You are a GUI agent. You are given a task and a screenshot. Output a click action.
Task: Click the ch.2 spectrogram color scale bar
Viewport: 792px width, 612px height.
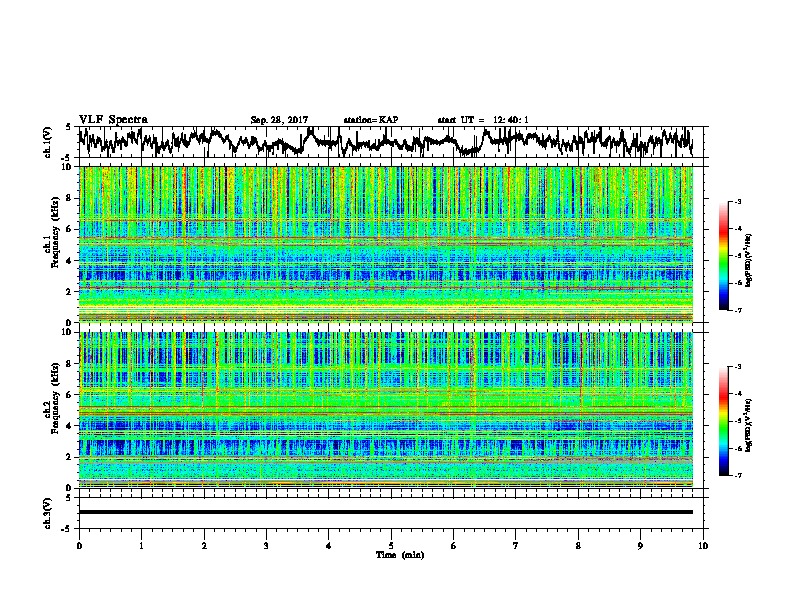tap(723, 421)
